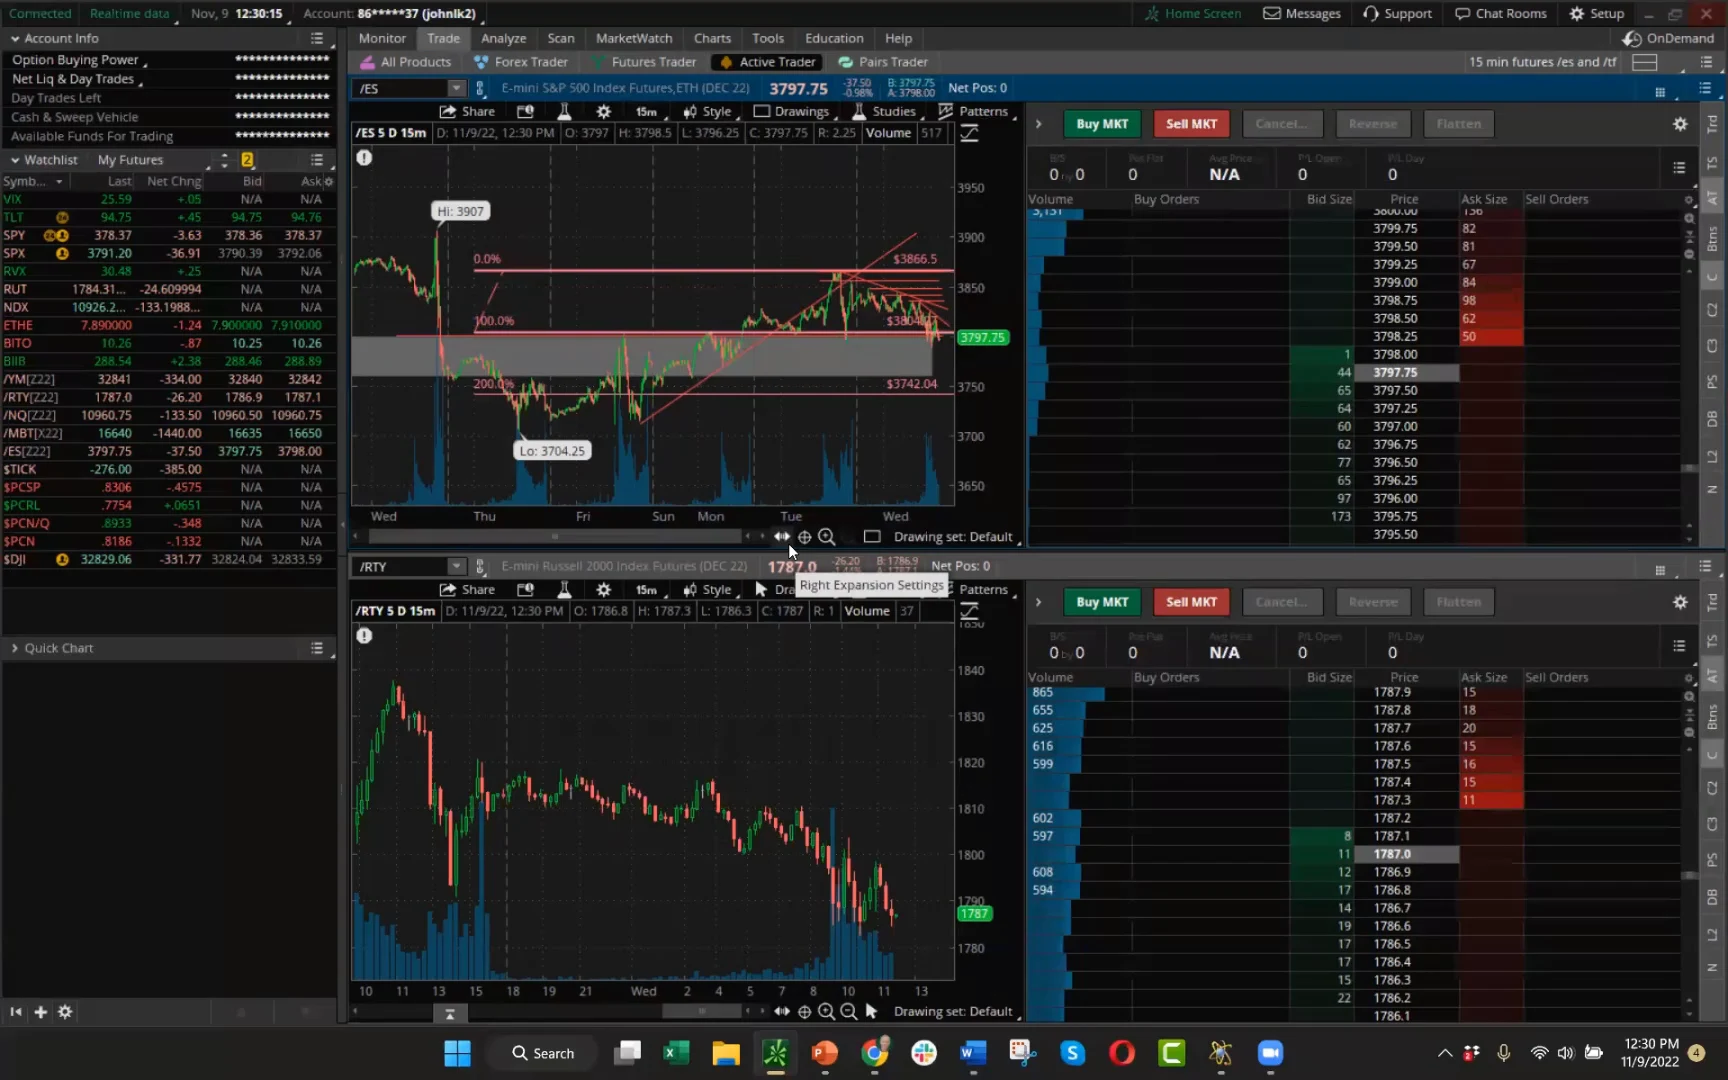Expand the Quick Chart section
1728x1080 pixels.
(15, 648)
